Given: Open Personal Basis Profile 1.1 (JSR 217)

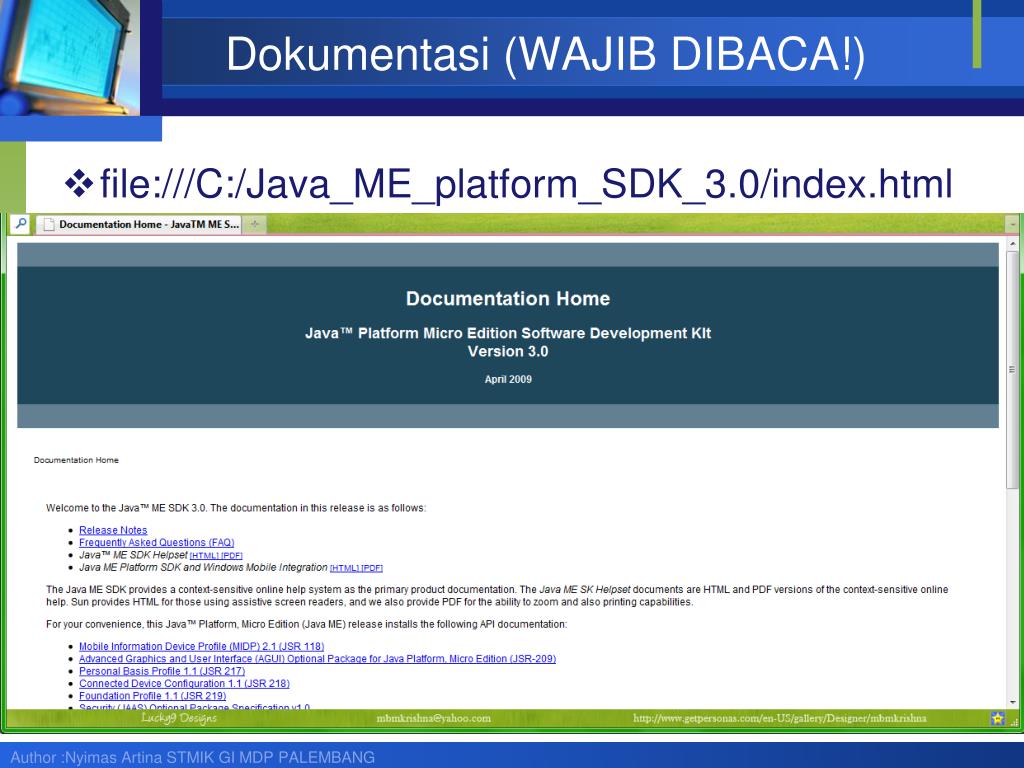Looking at the screenshot, I should tap(162, 671).
